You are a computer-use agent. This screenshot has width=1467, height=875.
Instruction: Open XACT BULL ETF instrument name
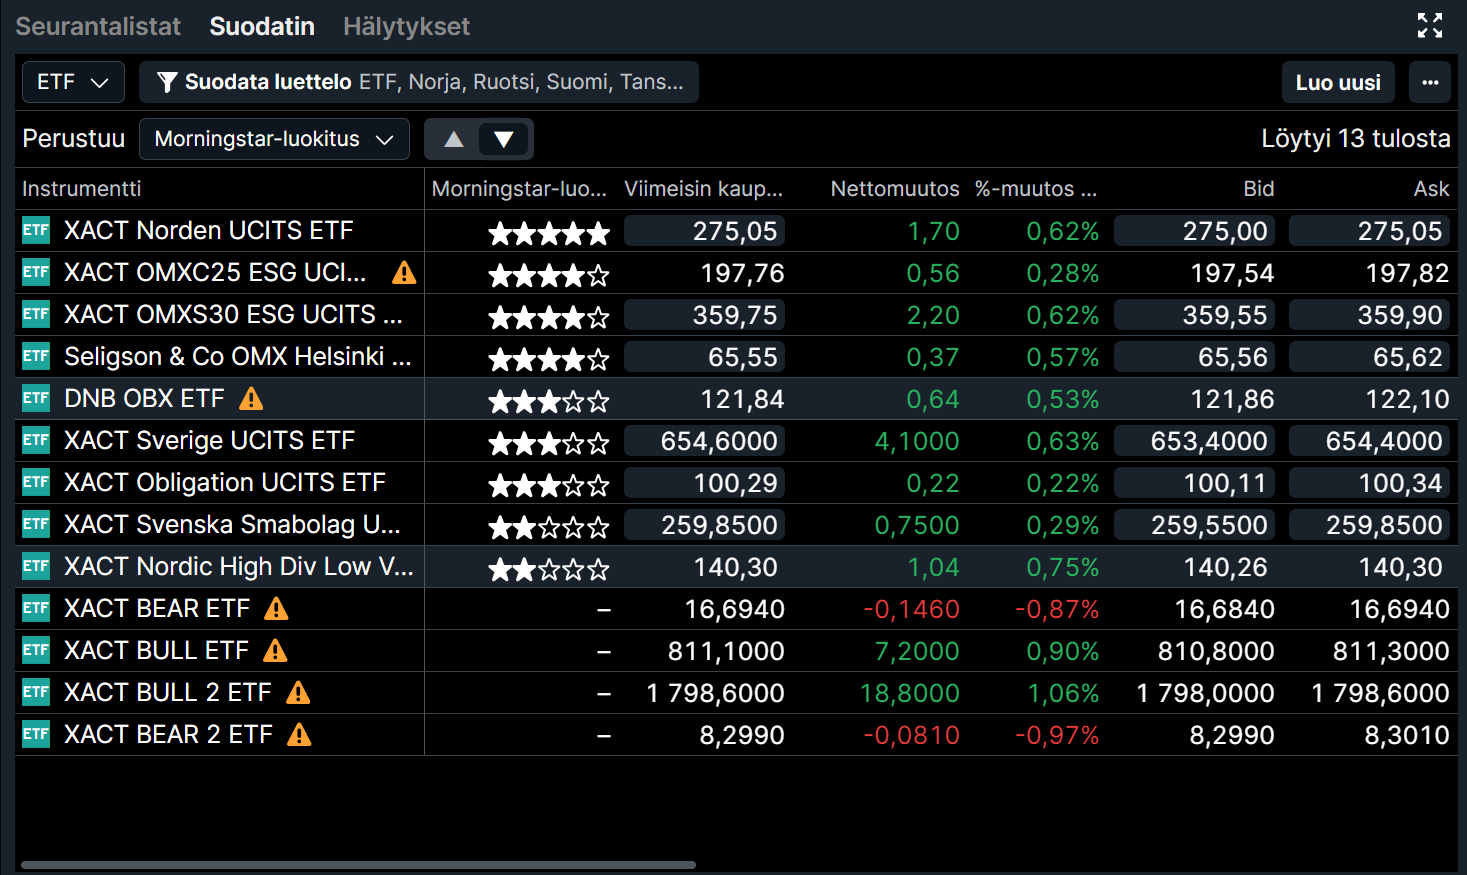pyautogui.click(x=156, y=650)
